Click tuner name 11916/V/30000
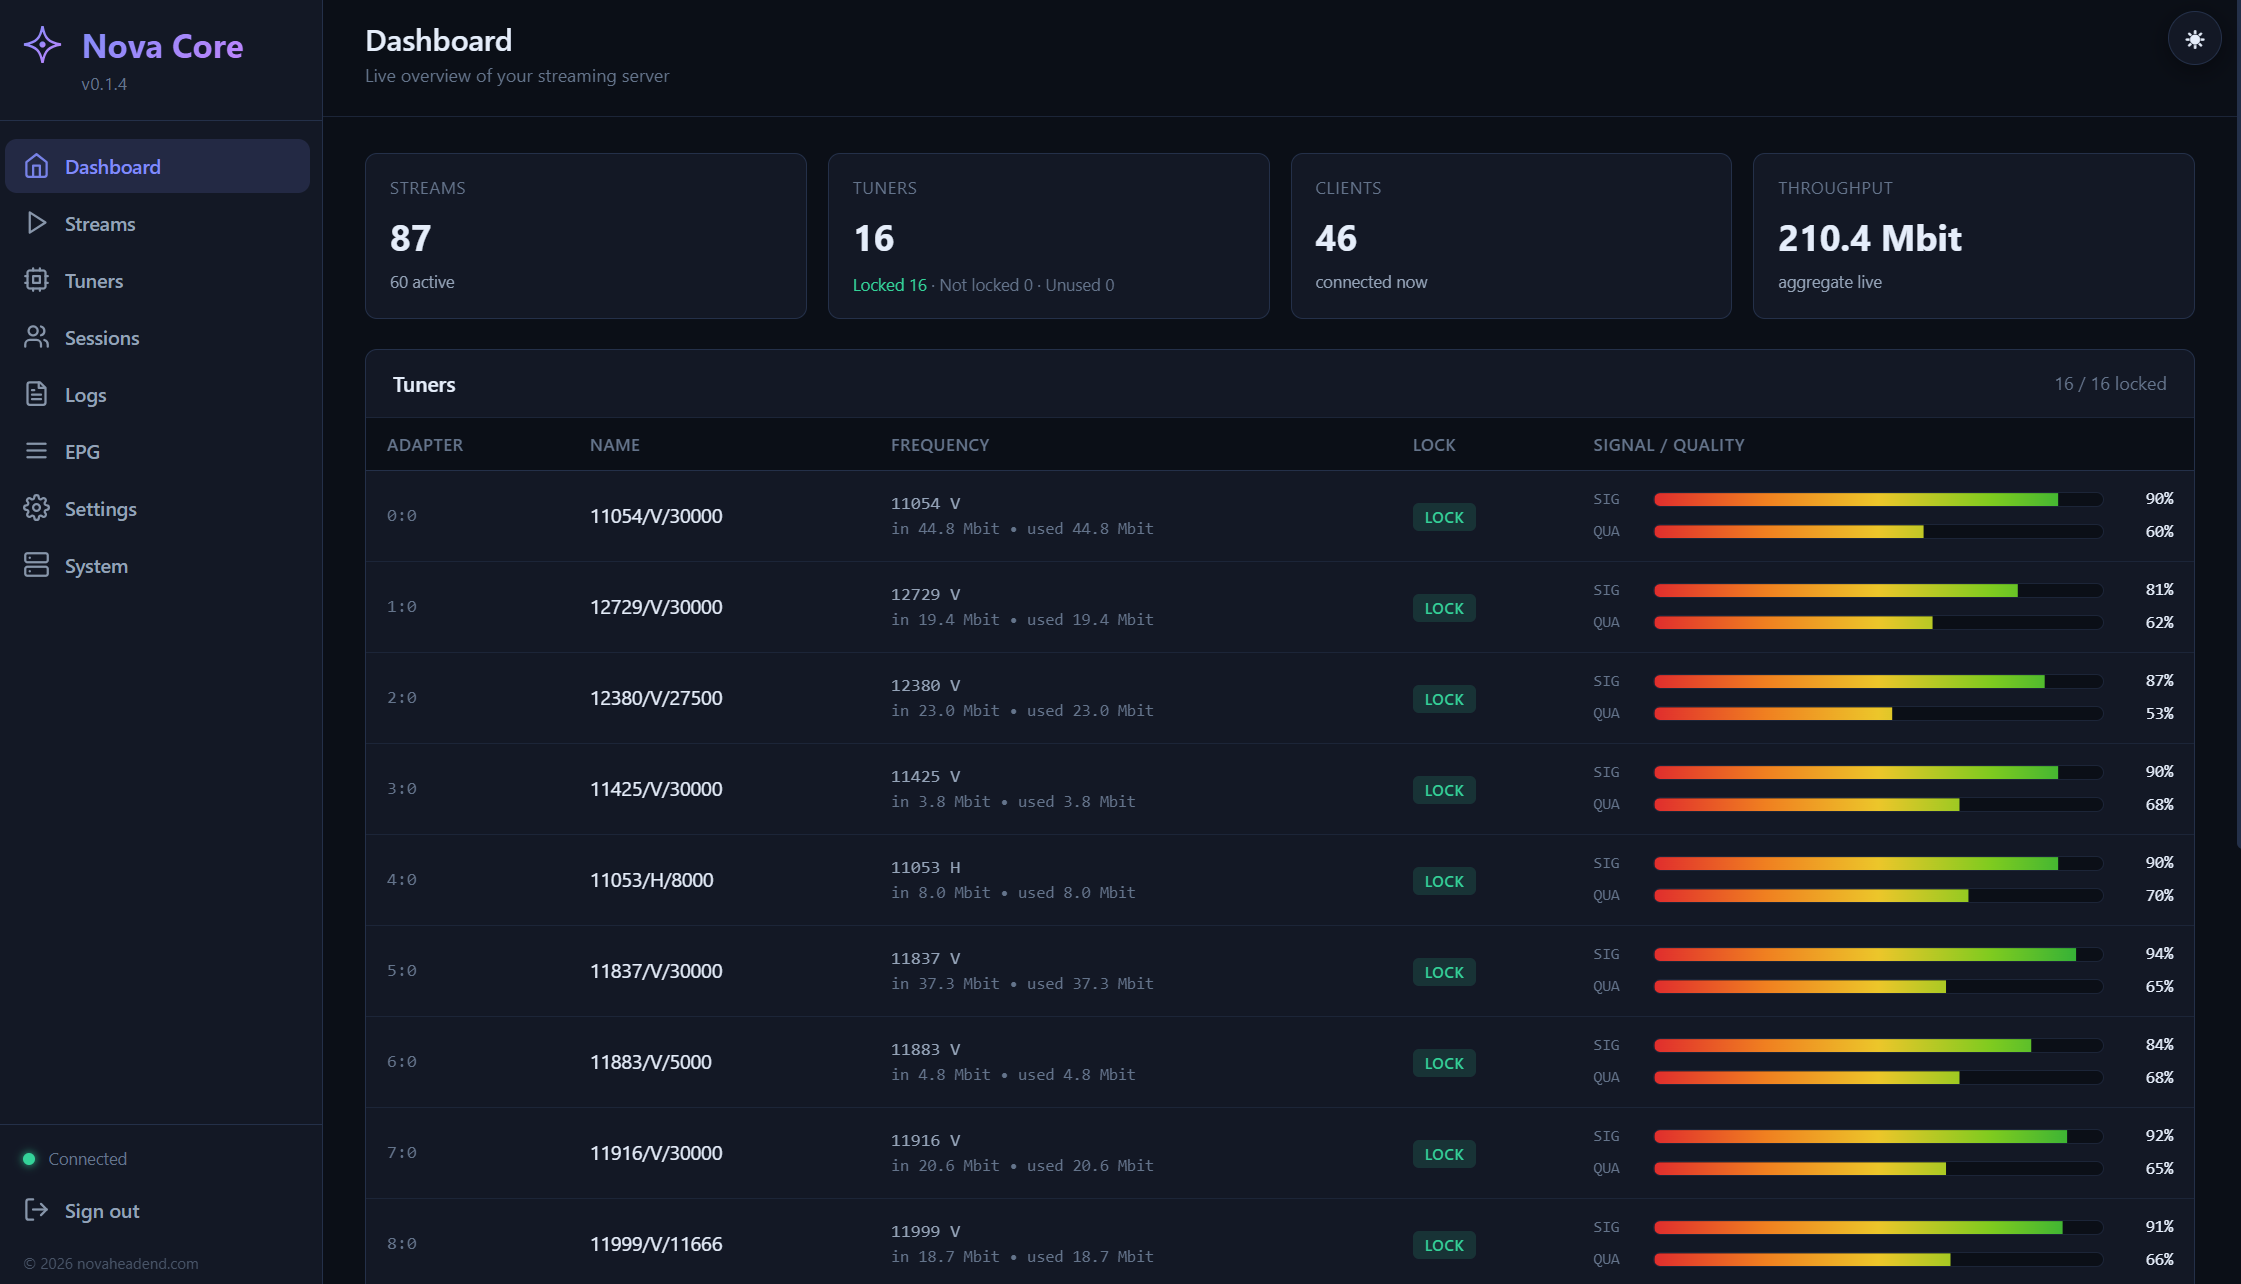The width and height of the screenshot is (2241, 1284). click(656, 1153)
